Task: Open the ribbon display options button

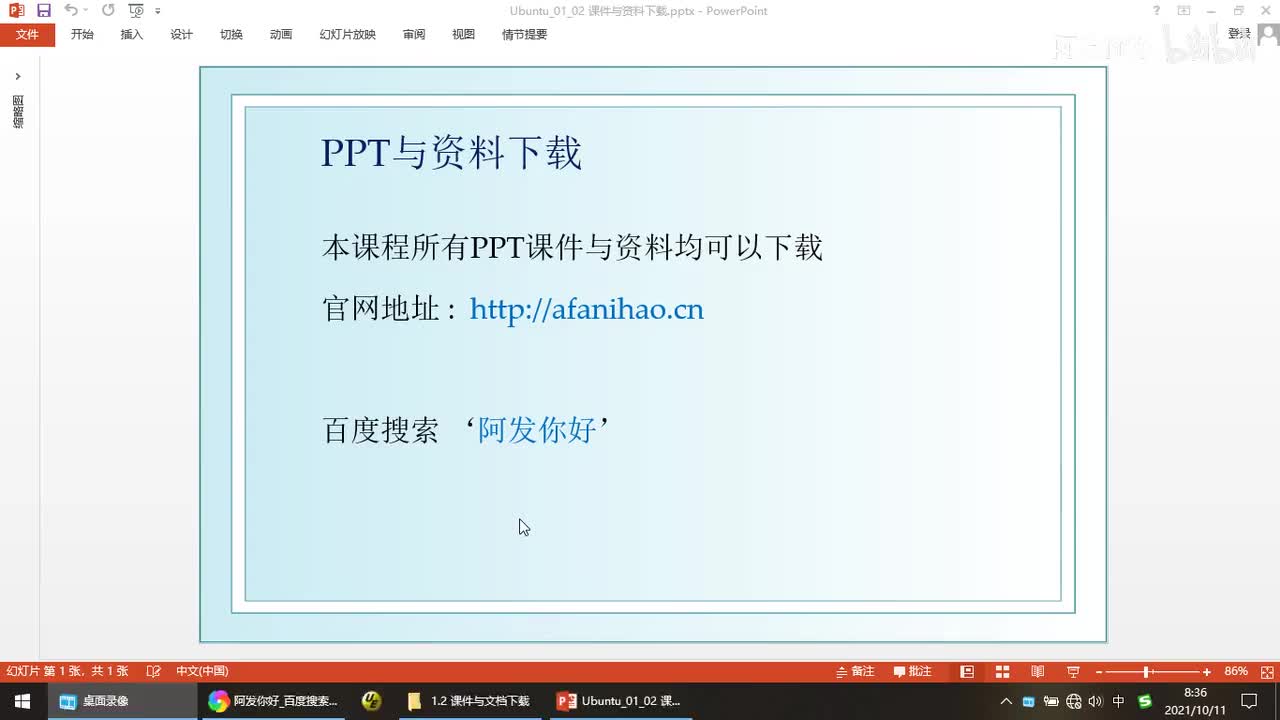Action: click(1184, 11)
